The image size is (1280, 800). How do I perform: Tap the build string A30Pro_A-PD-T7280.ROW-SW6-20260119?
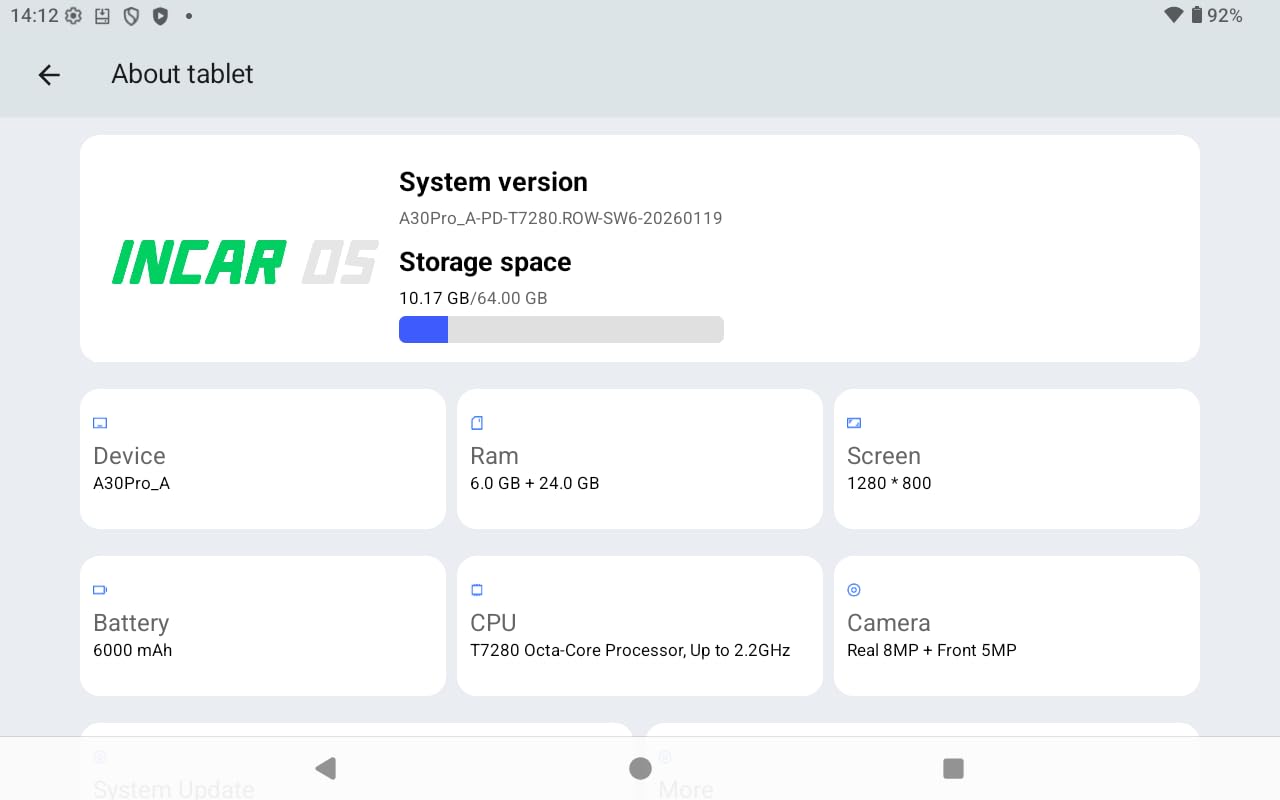coord(560,218)
